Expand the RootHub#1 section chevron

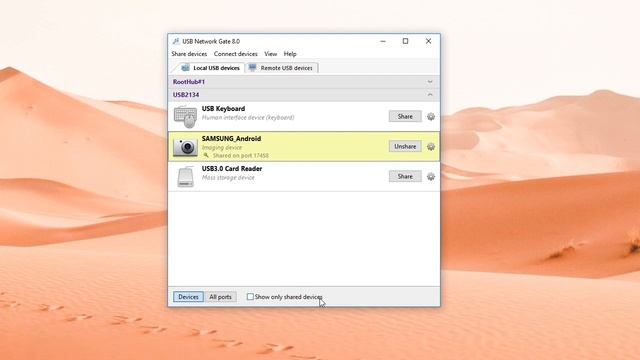tap(430, 82)
